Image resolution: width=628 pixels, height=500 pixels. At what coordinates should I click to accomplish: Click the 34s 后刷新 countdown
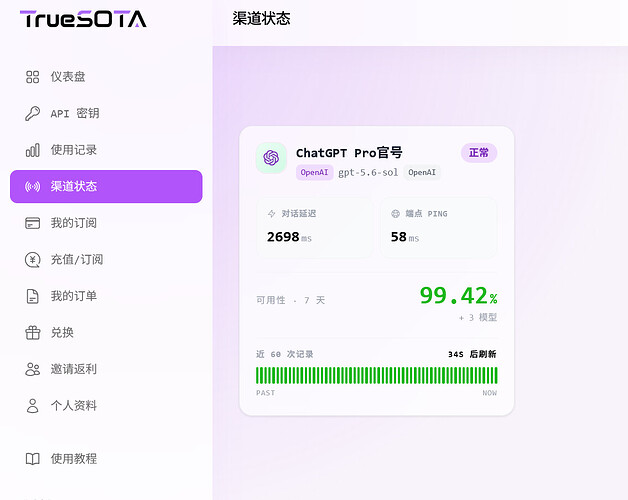point(472,354)
